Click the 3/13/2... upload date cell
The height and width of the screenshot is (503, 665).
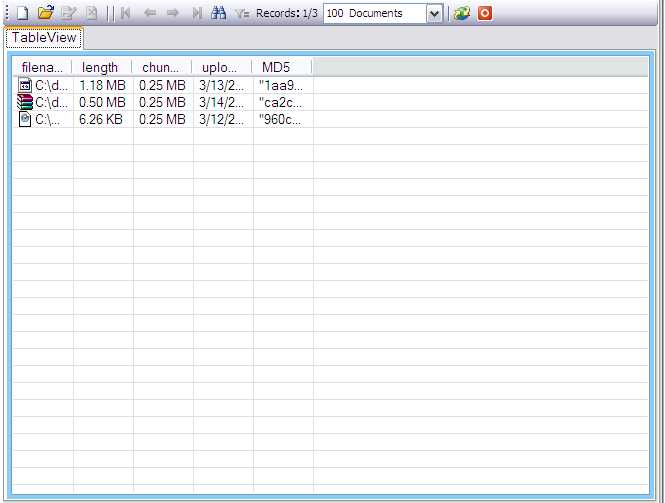pos(223,85)
